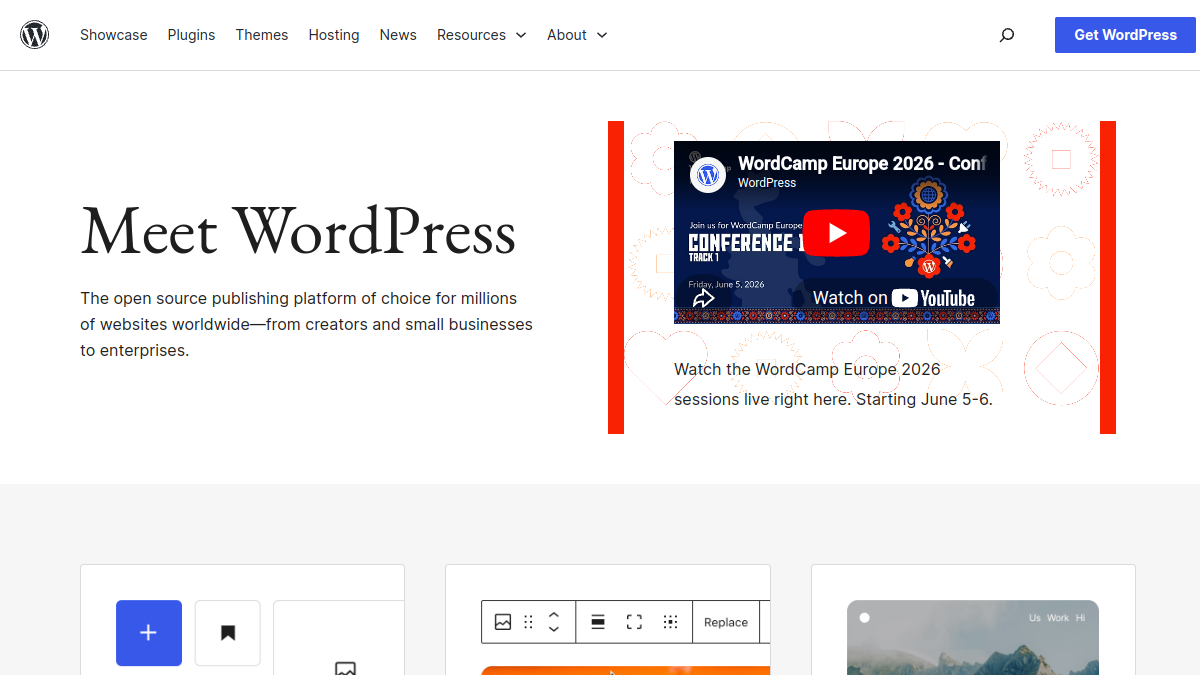This screenshot has width=1200, height=675.
Task: Play the WordCamp Europe YouTube video
Action: tap(836, 233)
